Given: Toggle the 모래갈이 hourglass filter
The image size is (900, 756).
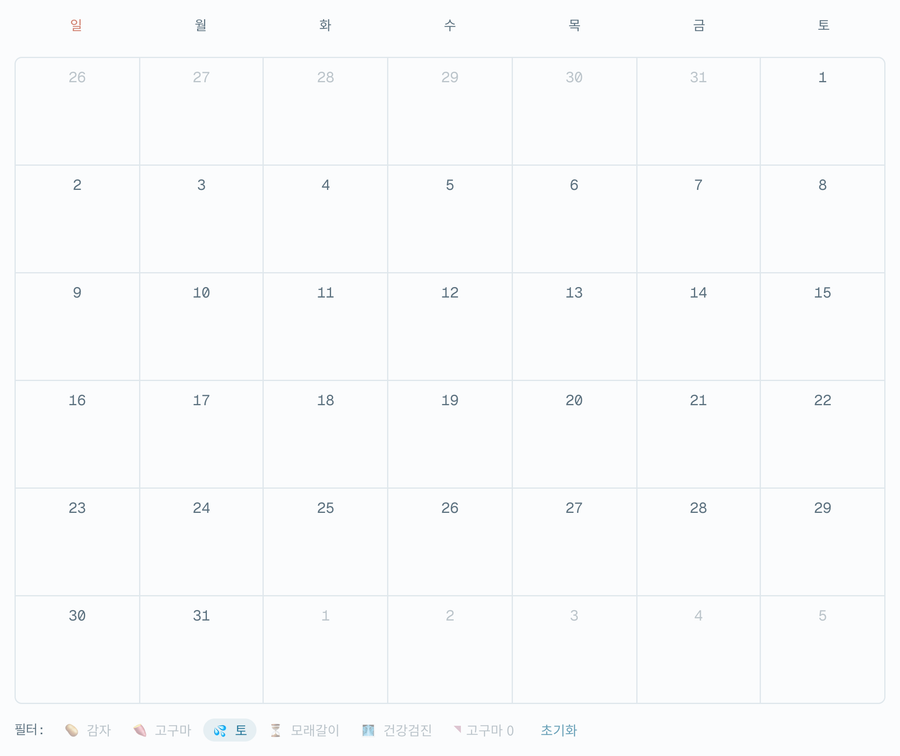Looking at the screenshot, I should [305, 730].
